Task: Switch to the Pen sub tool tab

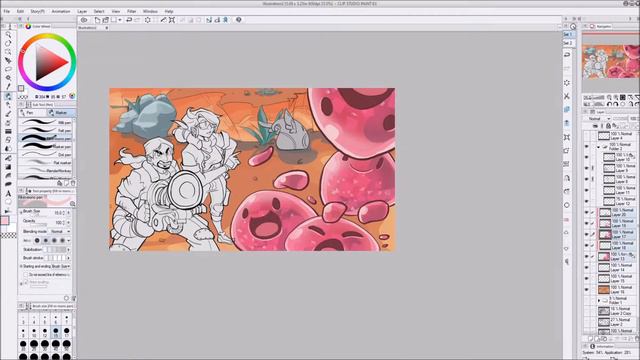Action: pyautogui.click(x=33, y=113)
